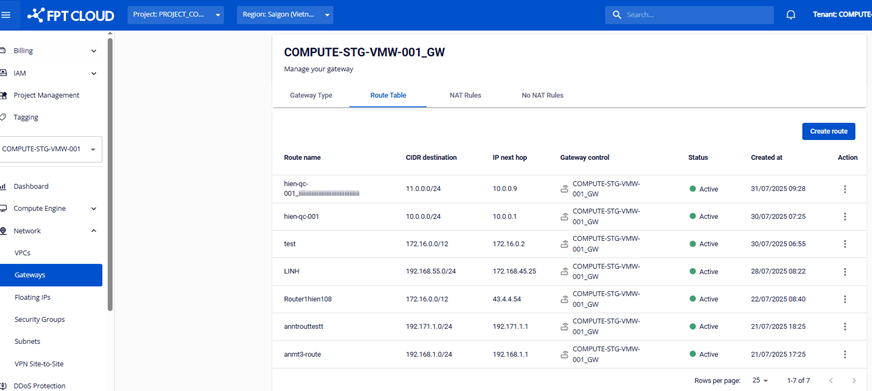The height and width of the screenshot is (391, 872).
Task: Click the Gateway control column header
Action: (584, 157)
